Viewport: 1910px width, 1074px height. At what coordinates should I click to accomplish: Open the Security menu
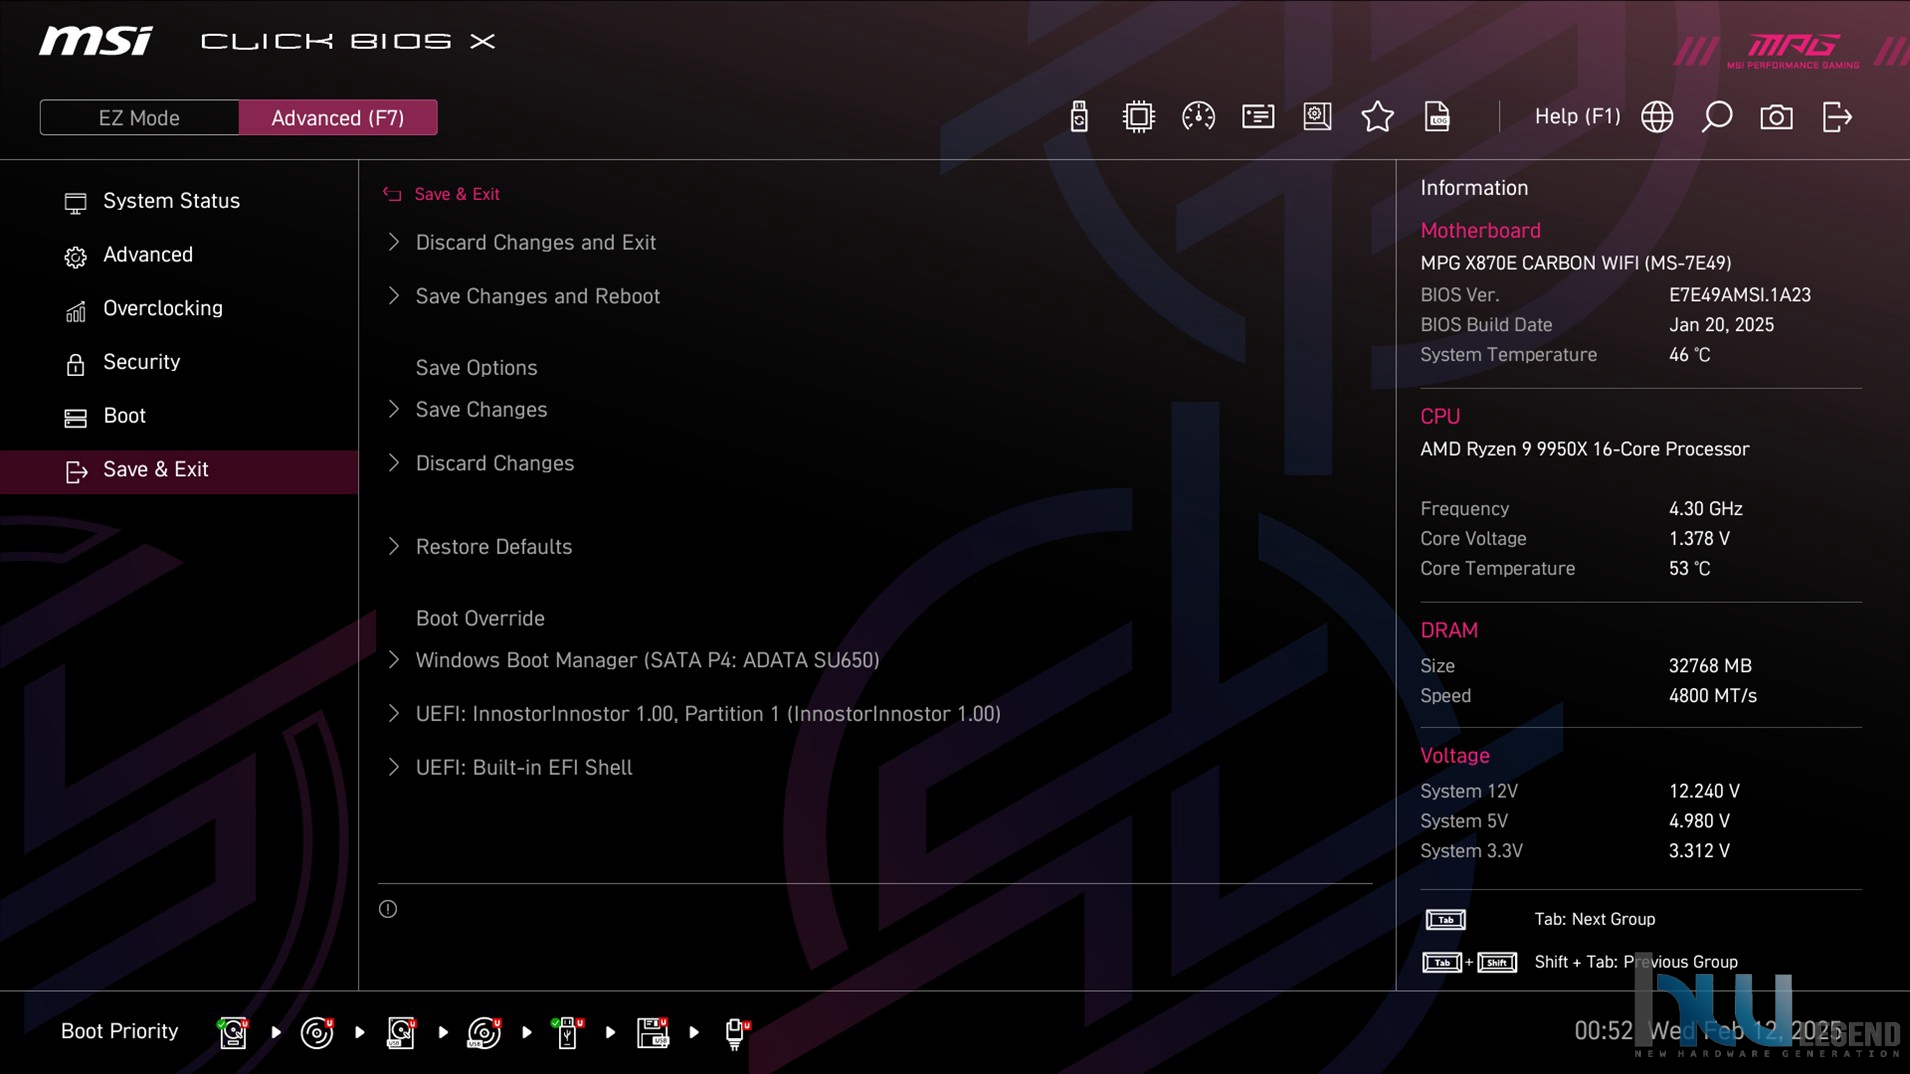click(x=141, y=362)
